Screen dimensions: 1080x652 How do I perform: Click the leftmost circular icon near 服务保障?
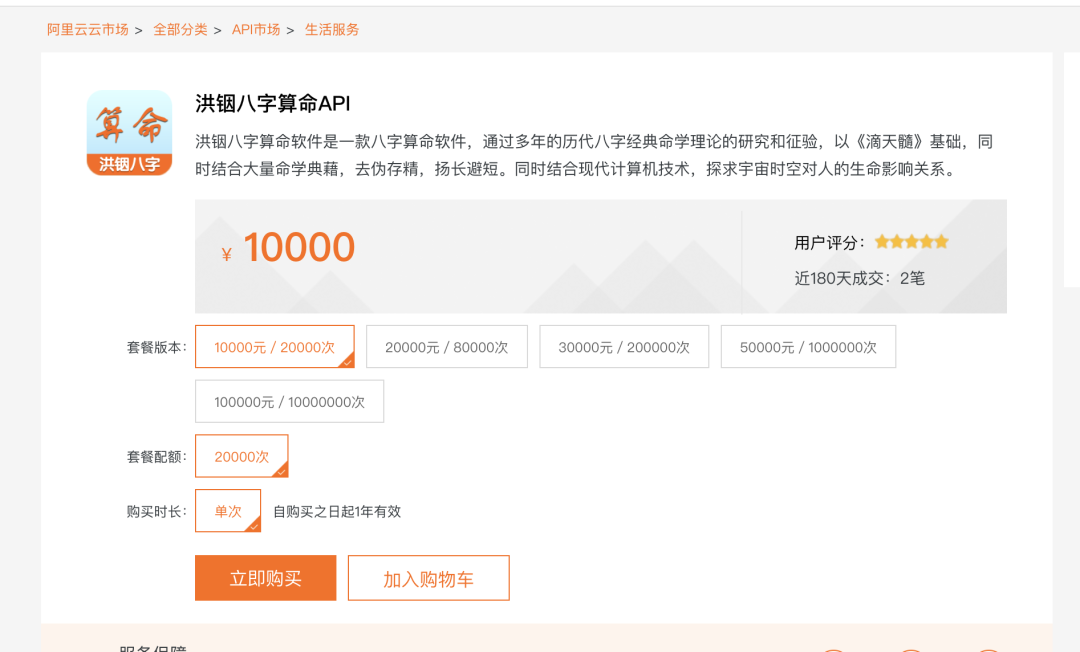tap(833, 649)
